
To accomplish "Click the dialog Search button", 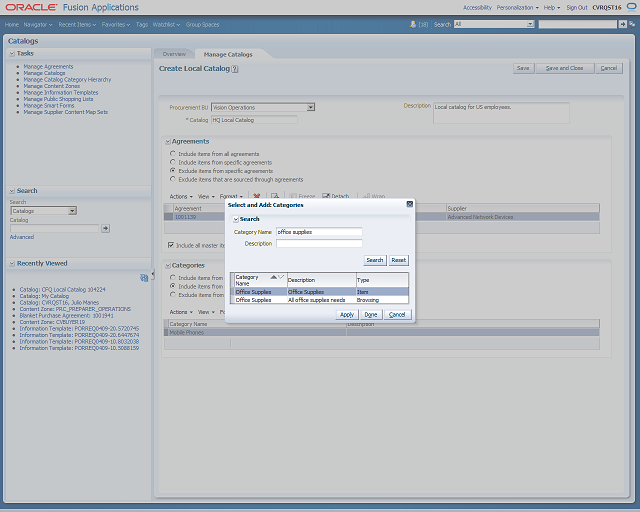I will click(375, 260).
